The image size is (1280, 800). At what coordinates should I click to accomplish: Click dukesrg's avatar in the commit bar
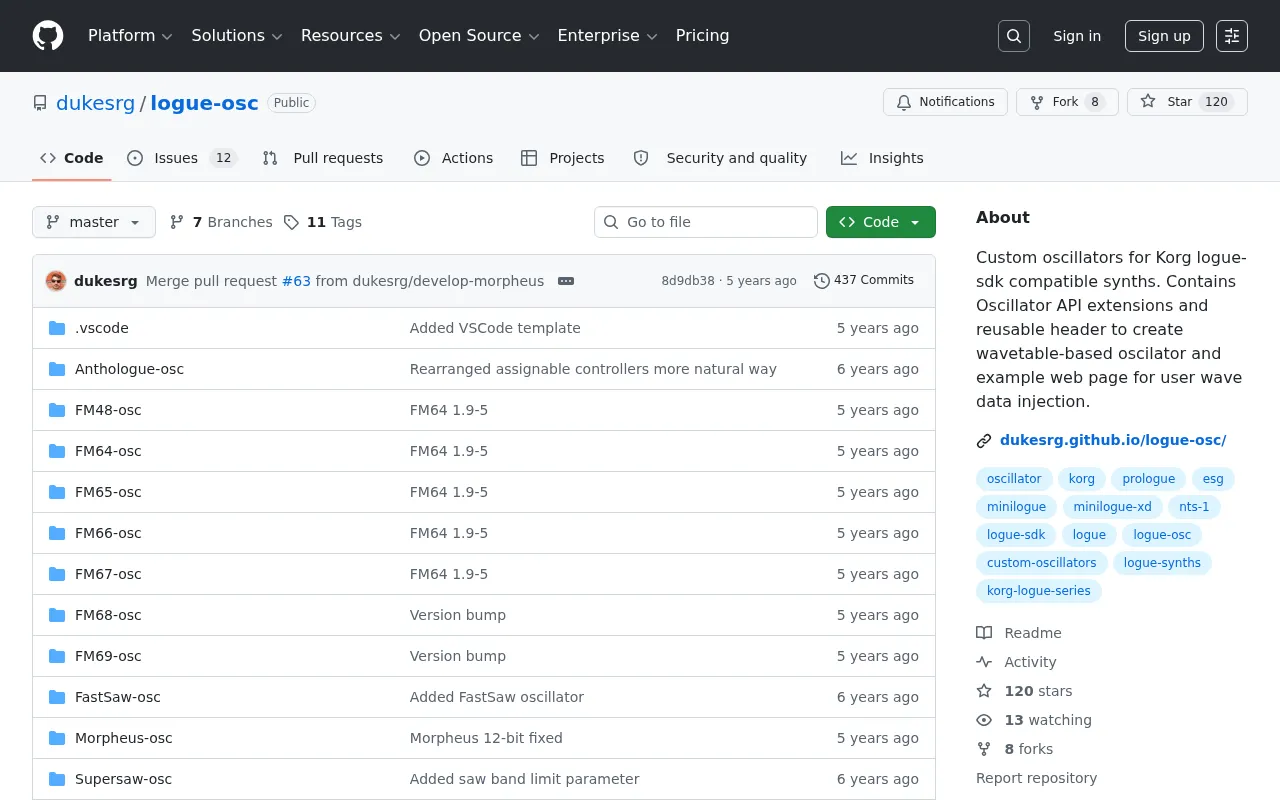[x=56, y=281]
